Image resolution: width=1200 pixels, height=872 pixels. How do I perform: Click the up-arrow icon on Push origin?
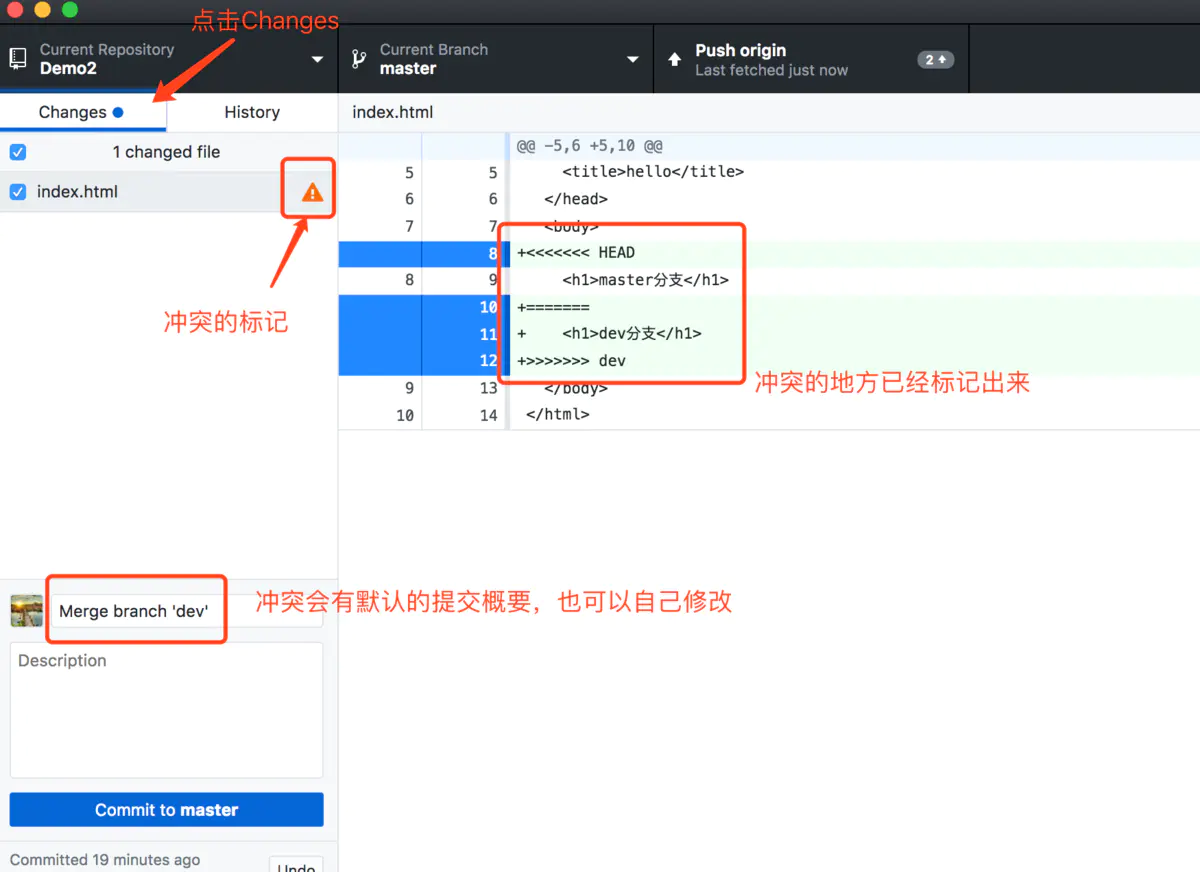[x=673, y=58]
